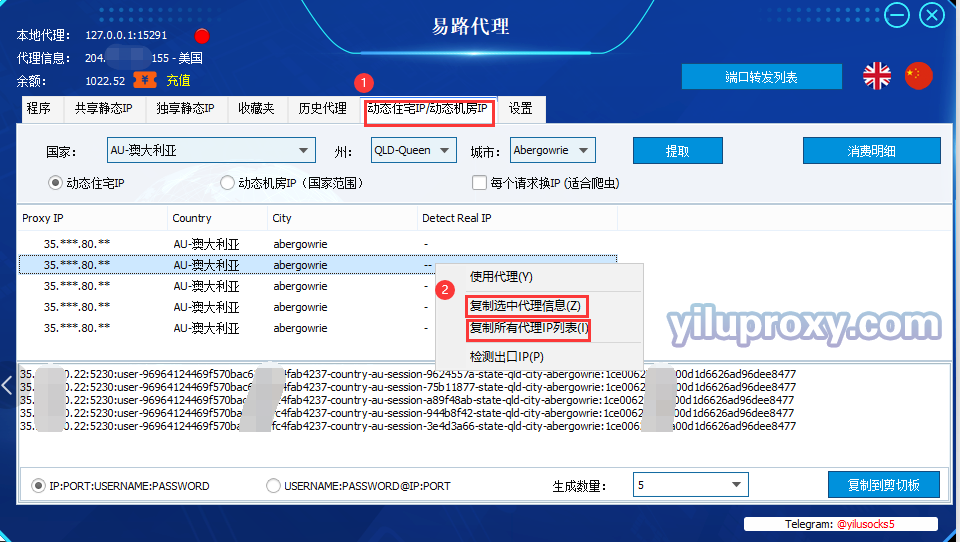Click the local proxy address 127.0.0.1:15291
This screenshot has height=542, width=960.
tap(126, 36)
